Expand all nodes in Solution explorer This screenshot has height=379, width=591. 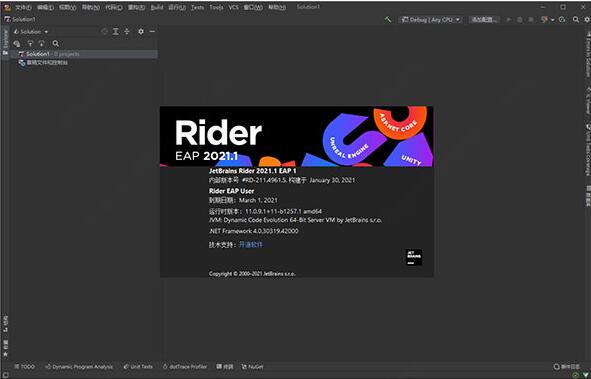[116, 32]
